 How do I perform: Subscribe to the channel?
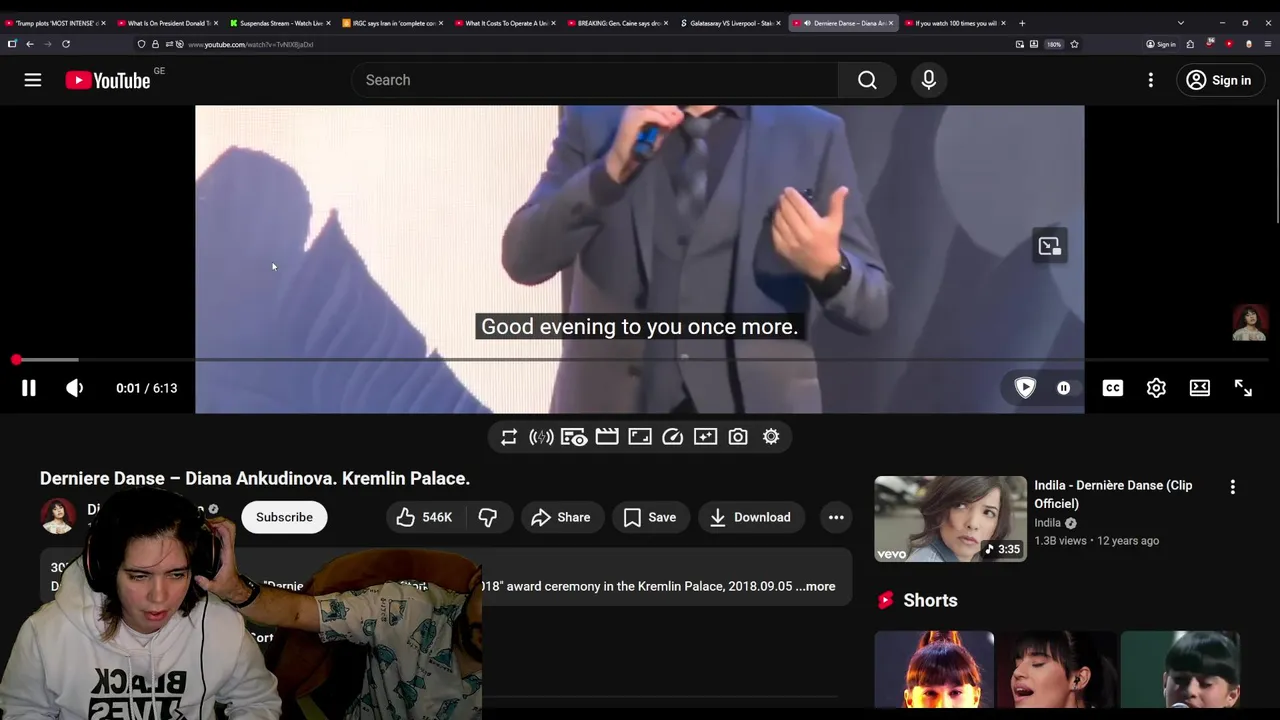(284, 517)
